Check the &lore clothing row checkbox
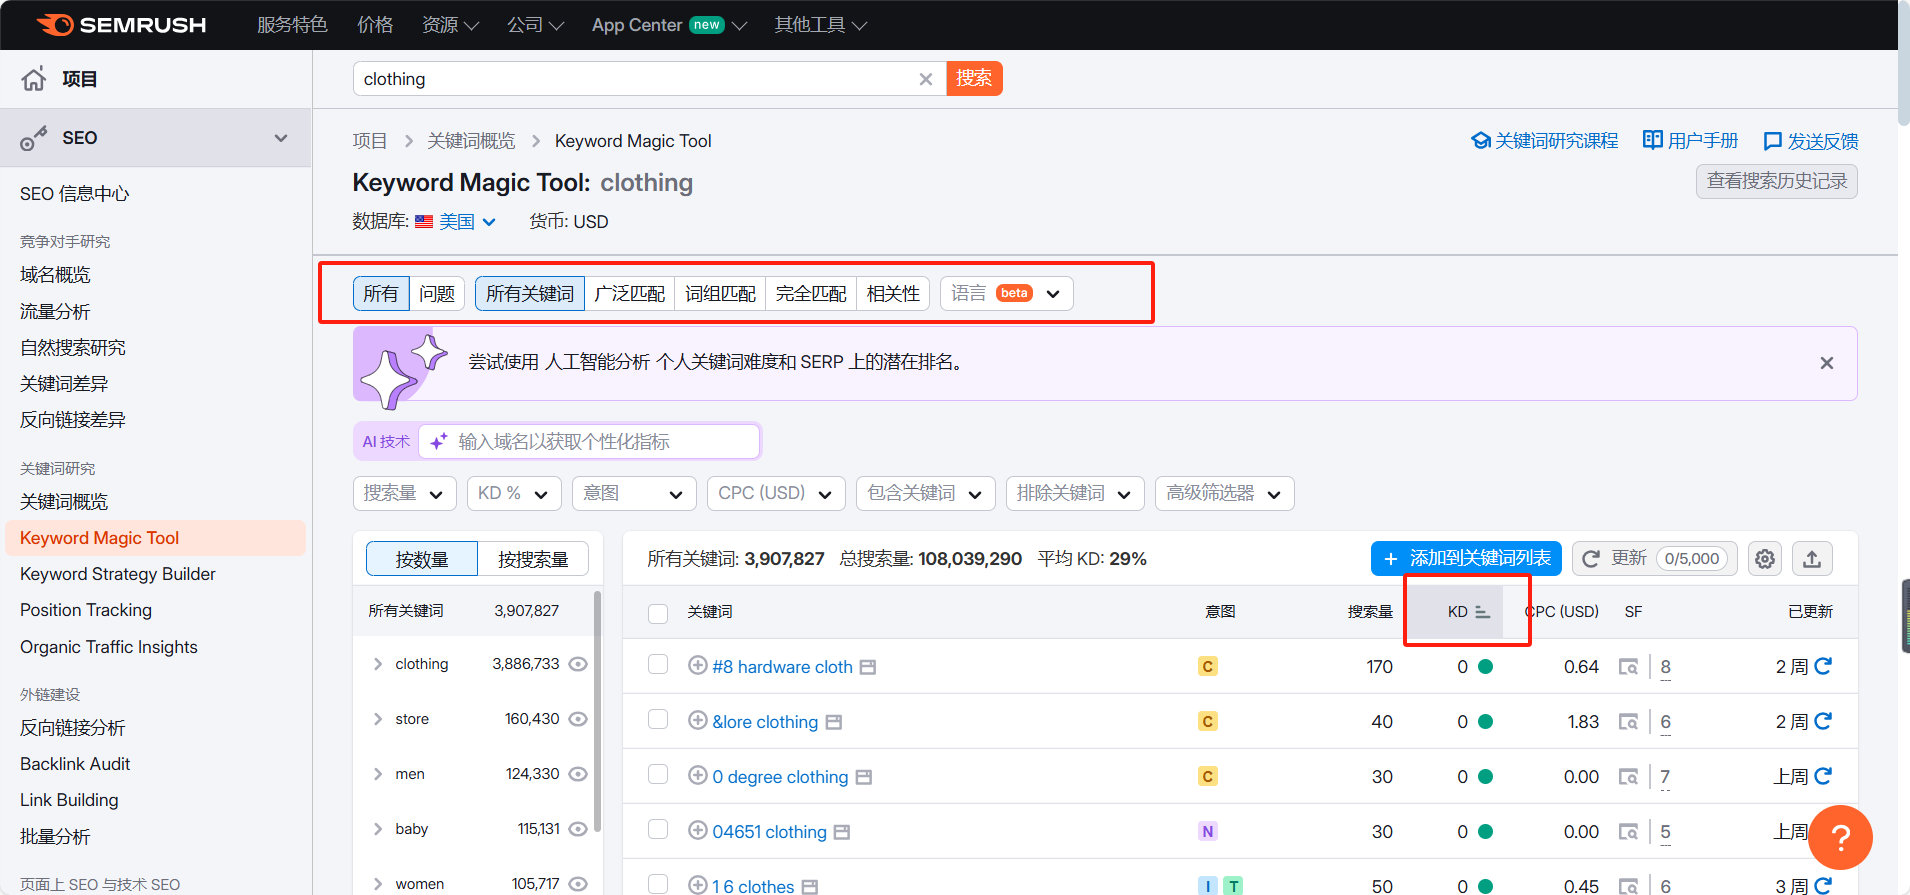 [658, 719]
